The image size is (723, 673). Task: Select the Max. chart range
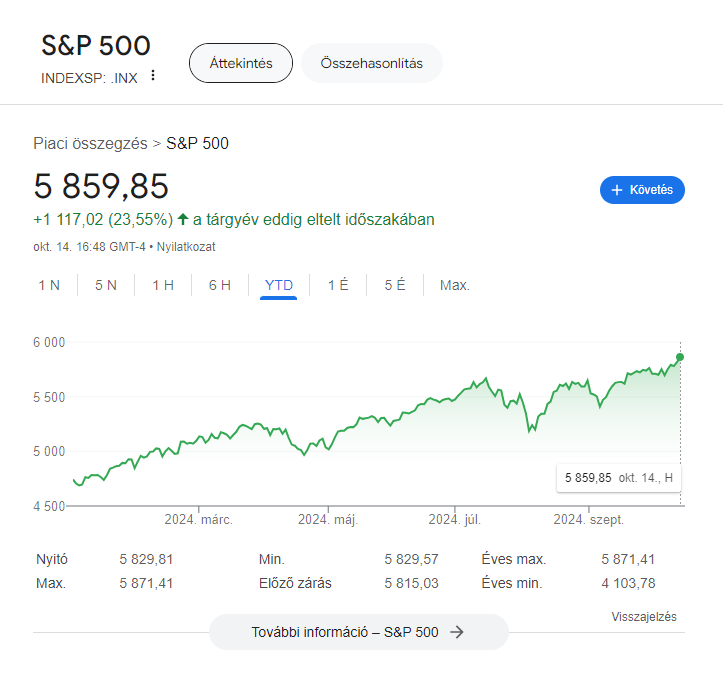pos(455,285)
